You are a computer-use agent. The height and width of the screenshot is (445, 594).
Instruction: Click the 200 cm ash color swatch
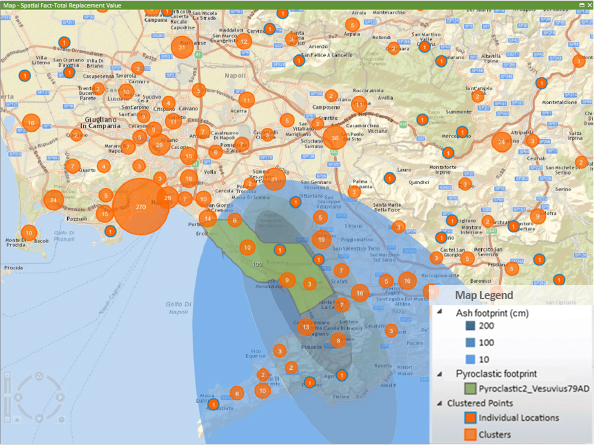[470, 326]
